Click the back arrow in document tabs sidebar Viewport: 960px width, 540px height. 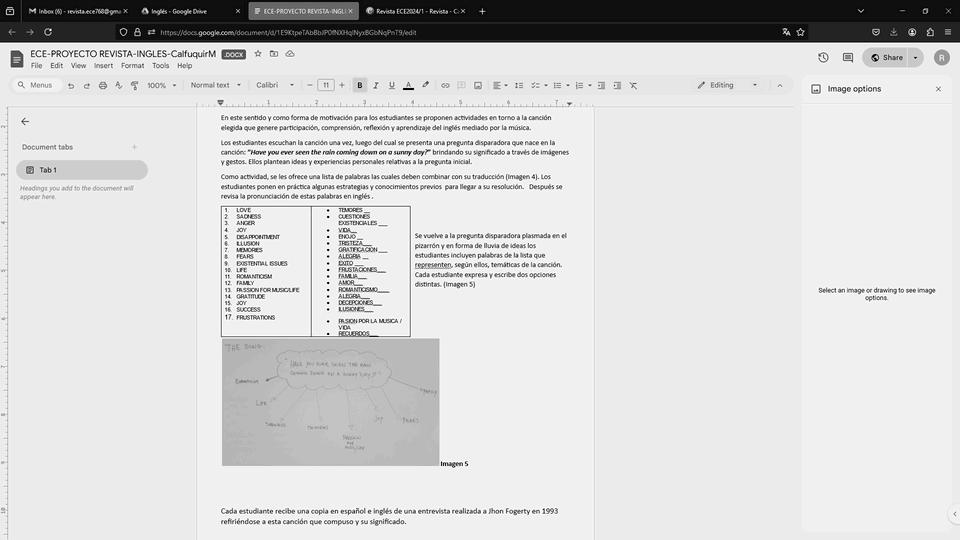tap(25, 121)
